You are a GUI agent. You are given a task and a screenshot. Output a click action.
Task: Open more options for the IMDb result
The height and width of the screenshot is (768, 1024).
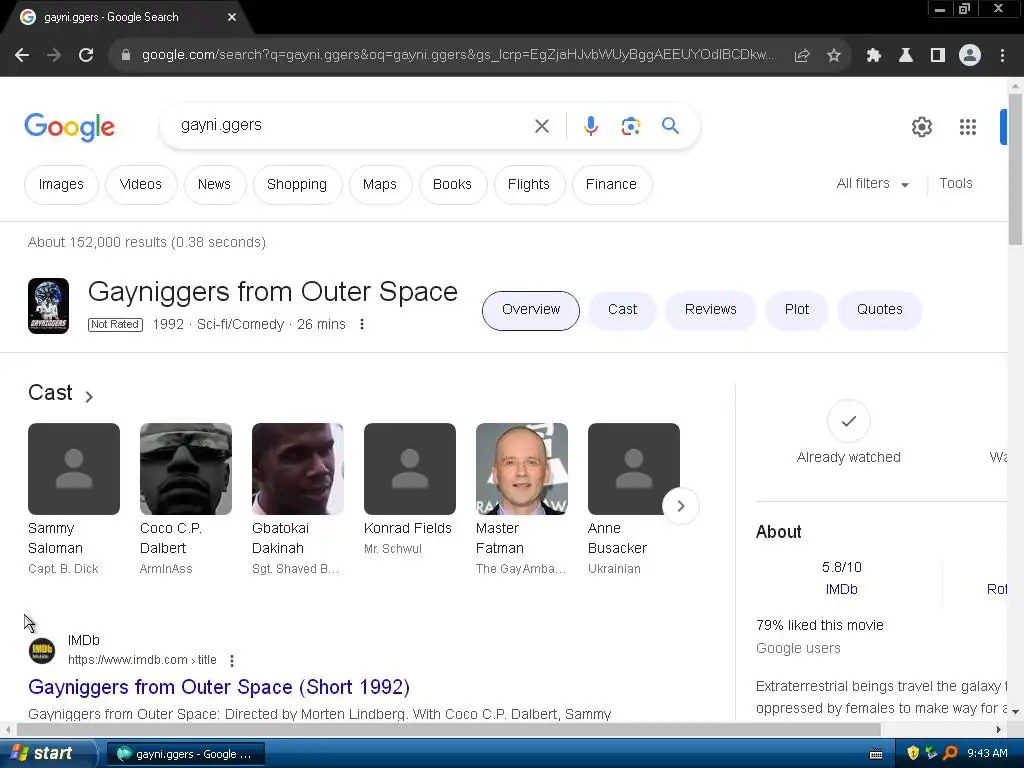[x=232, y=661]
